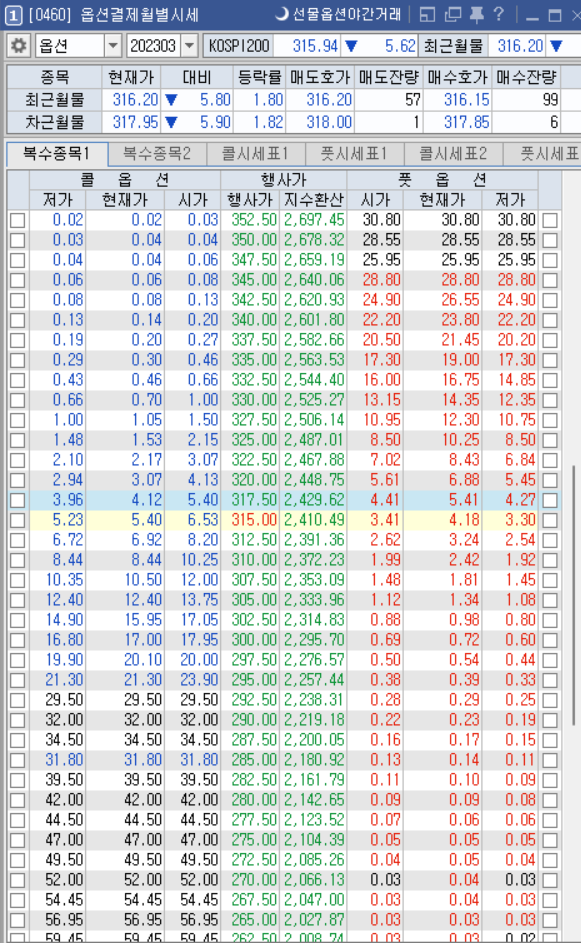Open the 콜시세표1 tab
This screenshot has width=581, height=943.
coord(255,154)
